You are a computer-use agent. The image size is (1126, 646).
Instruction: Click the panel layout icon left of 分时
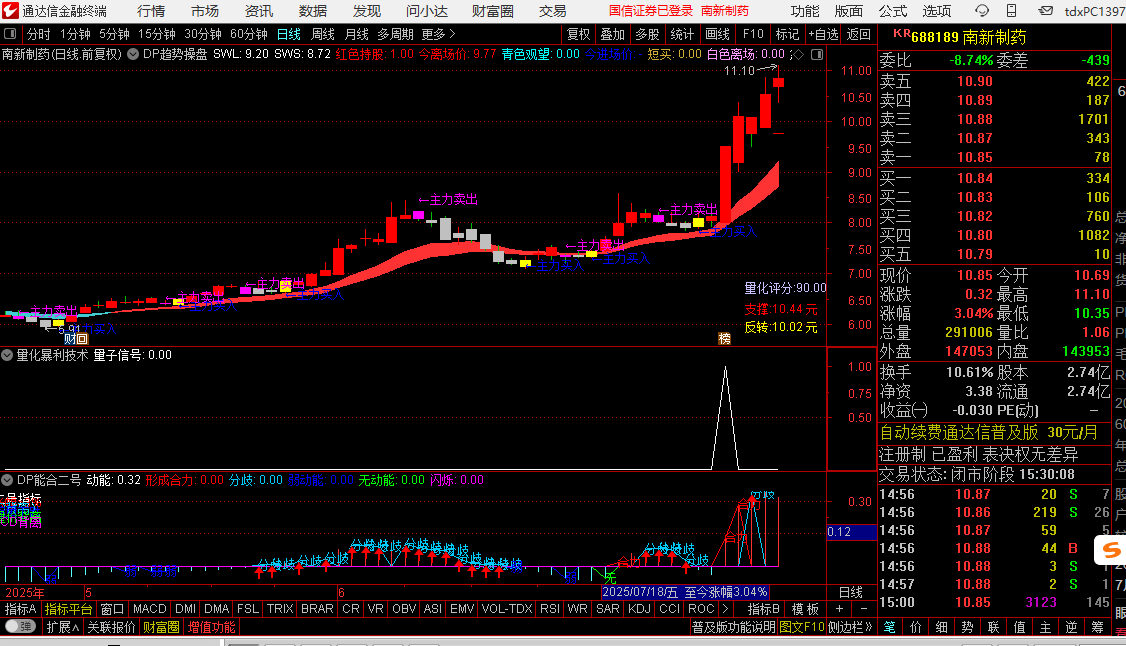click(10, 34)
